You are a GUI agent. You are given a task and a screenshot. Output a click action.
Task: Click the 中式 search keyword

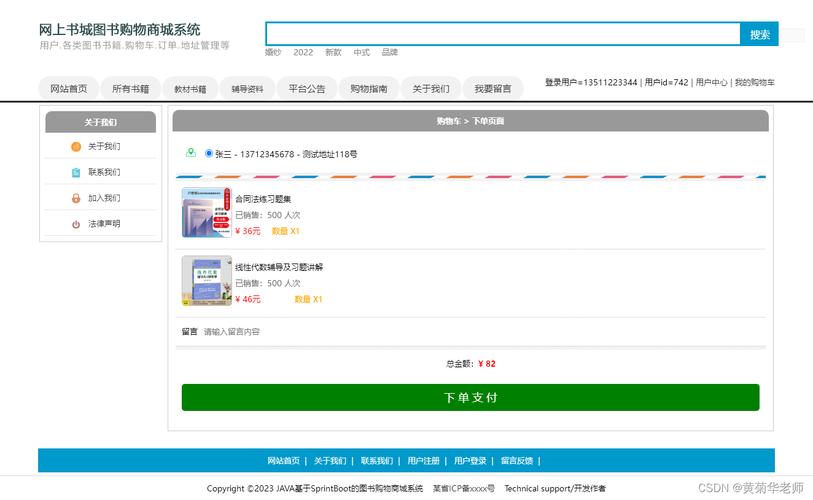(x=361, y=52)
